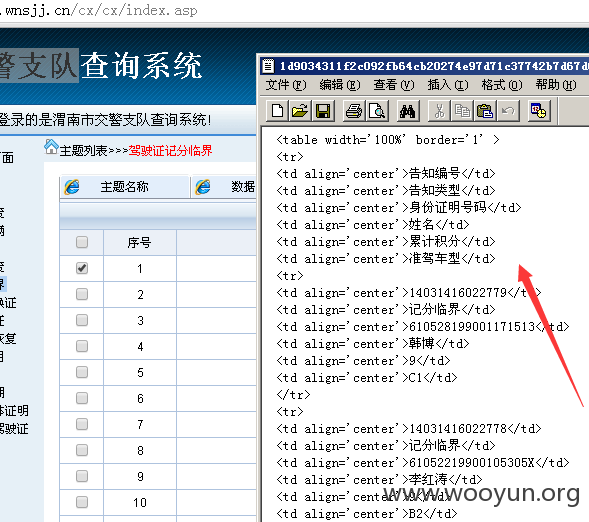Click the line containing B2
The width and height of the screenshot is (589, 522).
[367, 513]
